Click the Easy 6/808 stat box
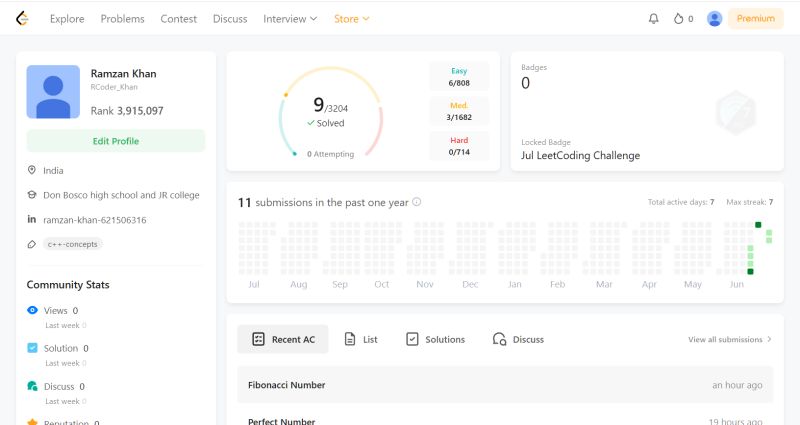The width and height of the screenshot is (800, 425). 459,77
